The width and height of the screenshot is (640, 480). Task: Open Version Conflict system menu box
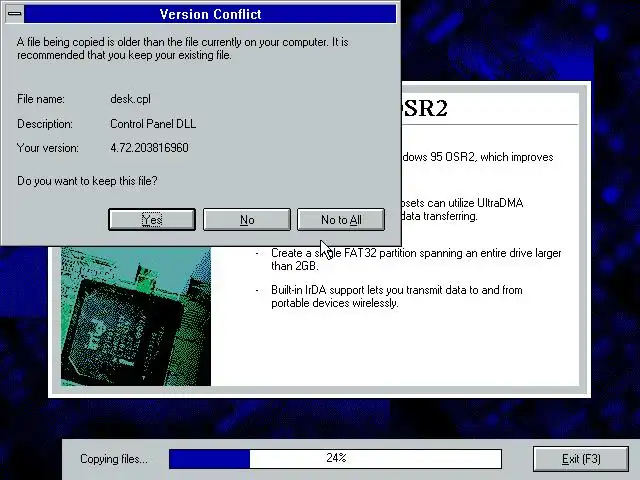click(x=15, y=14)
